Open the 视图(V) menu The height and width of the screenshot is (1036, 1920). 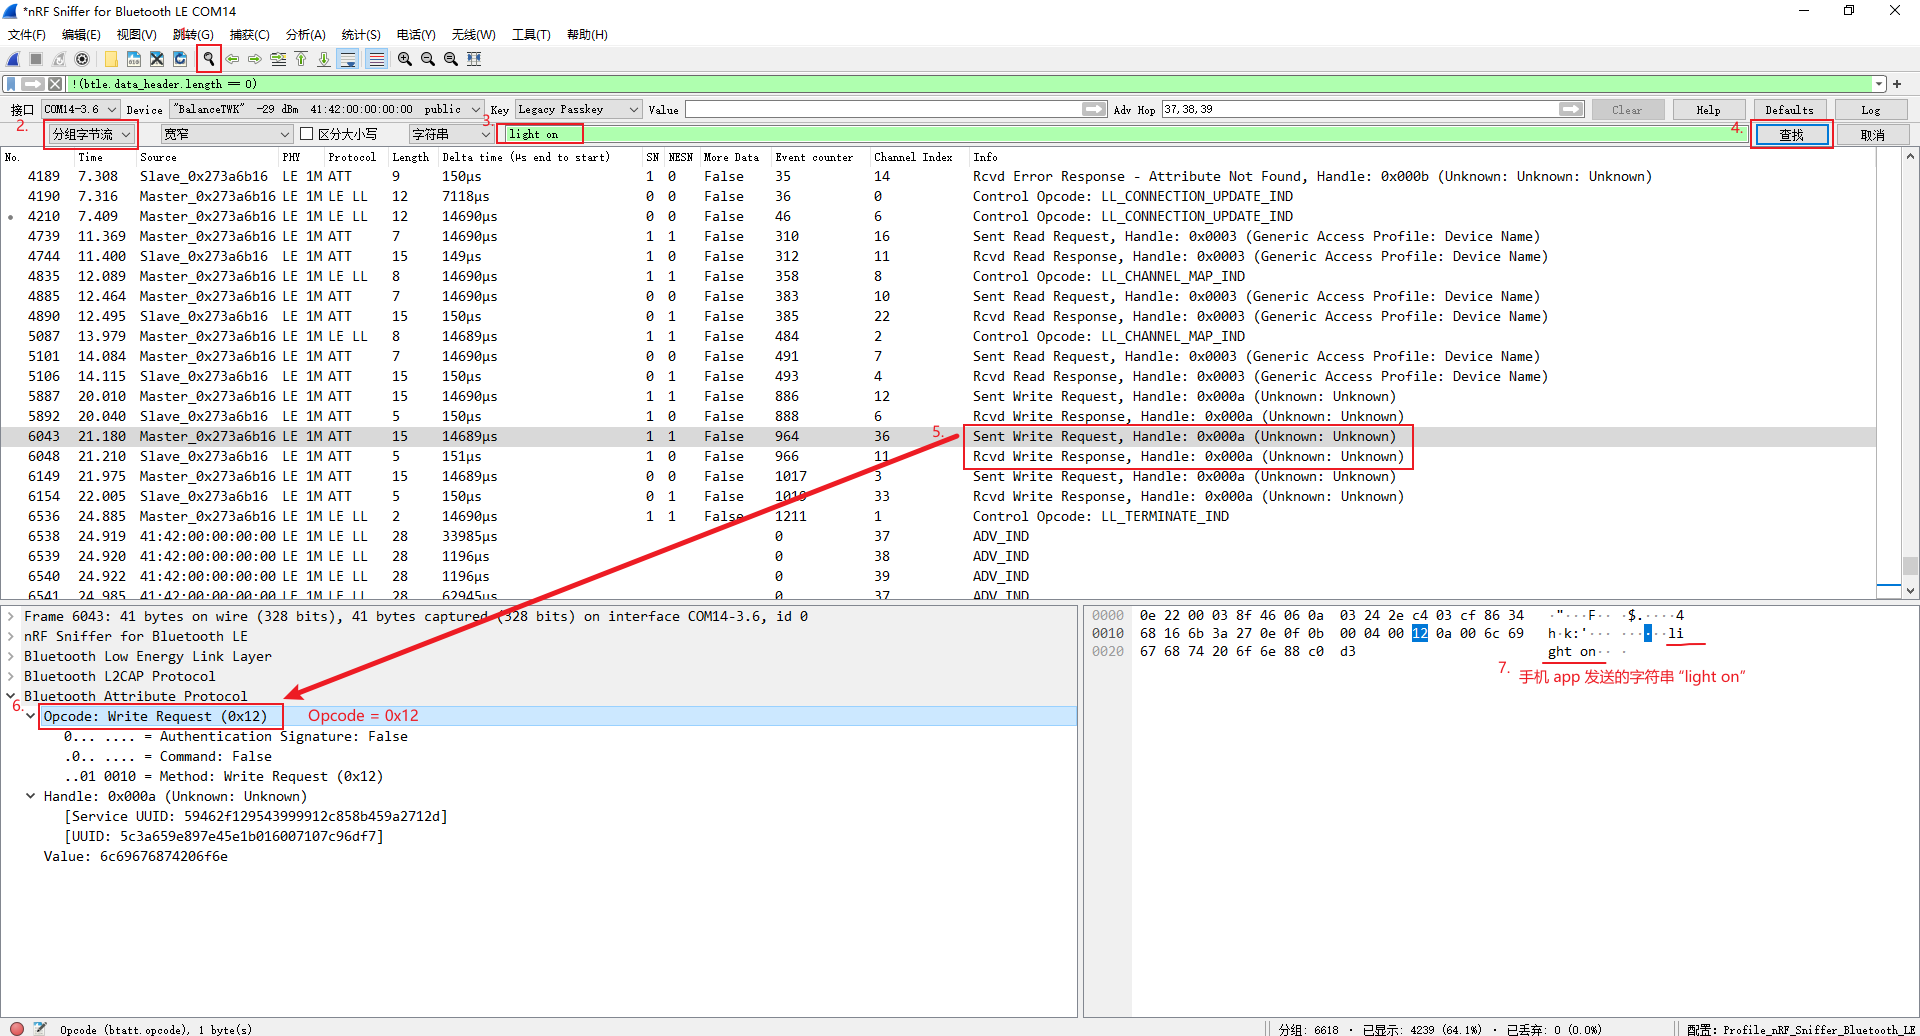point(136,35)
